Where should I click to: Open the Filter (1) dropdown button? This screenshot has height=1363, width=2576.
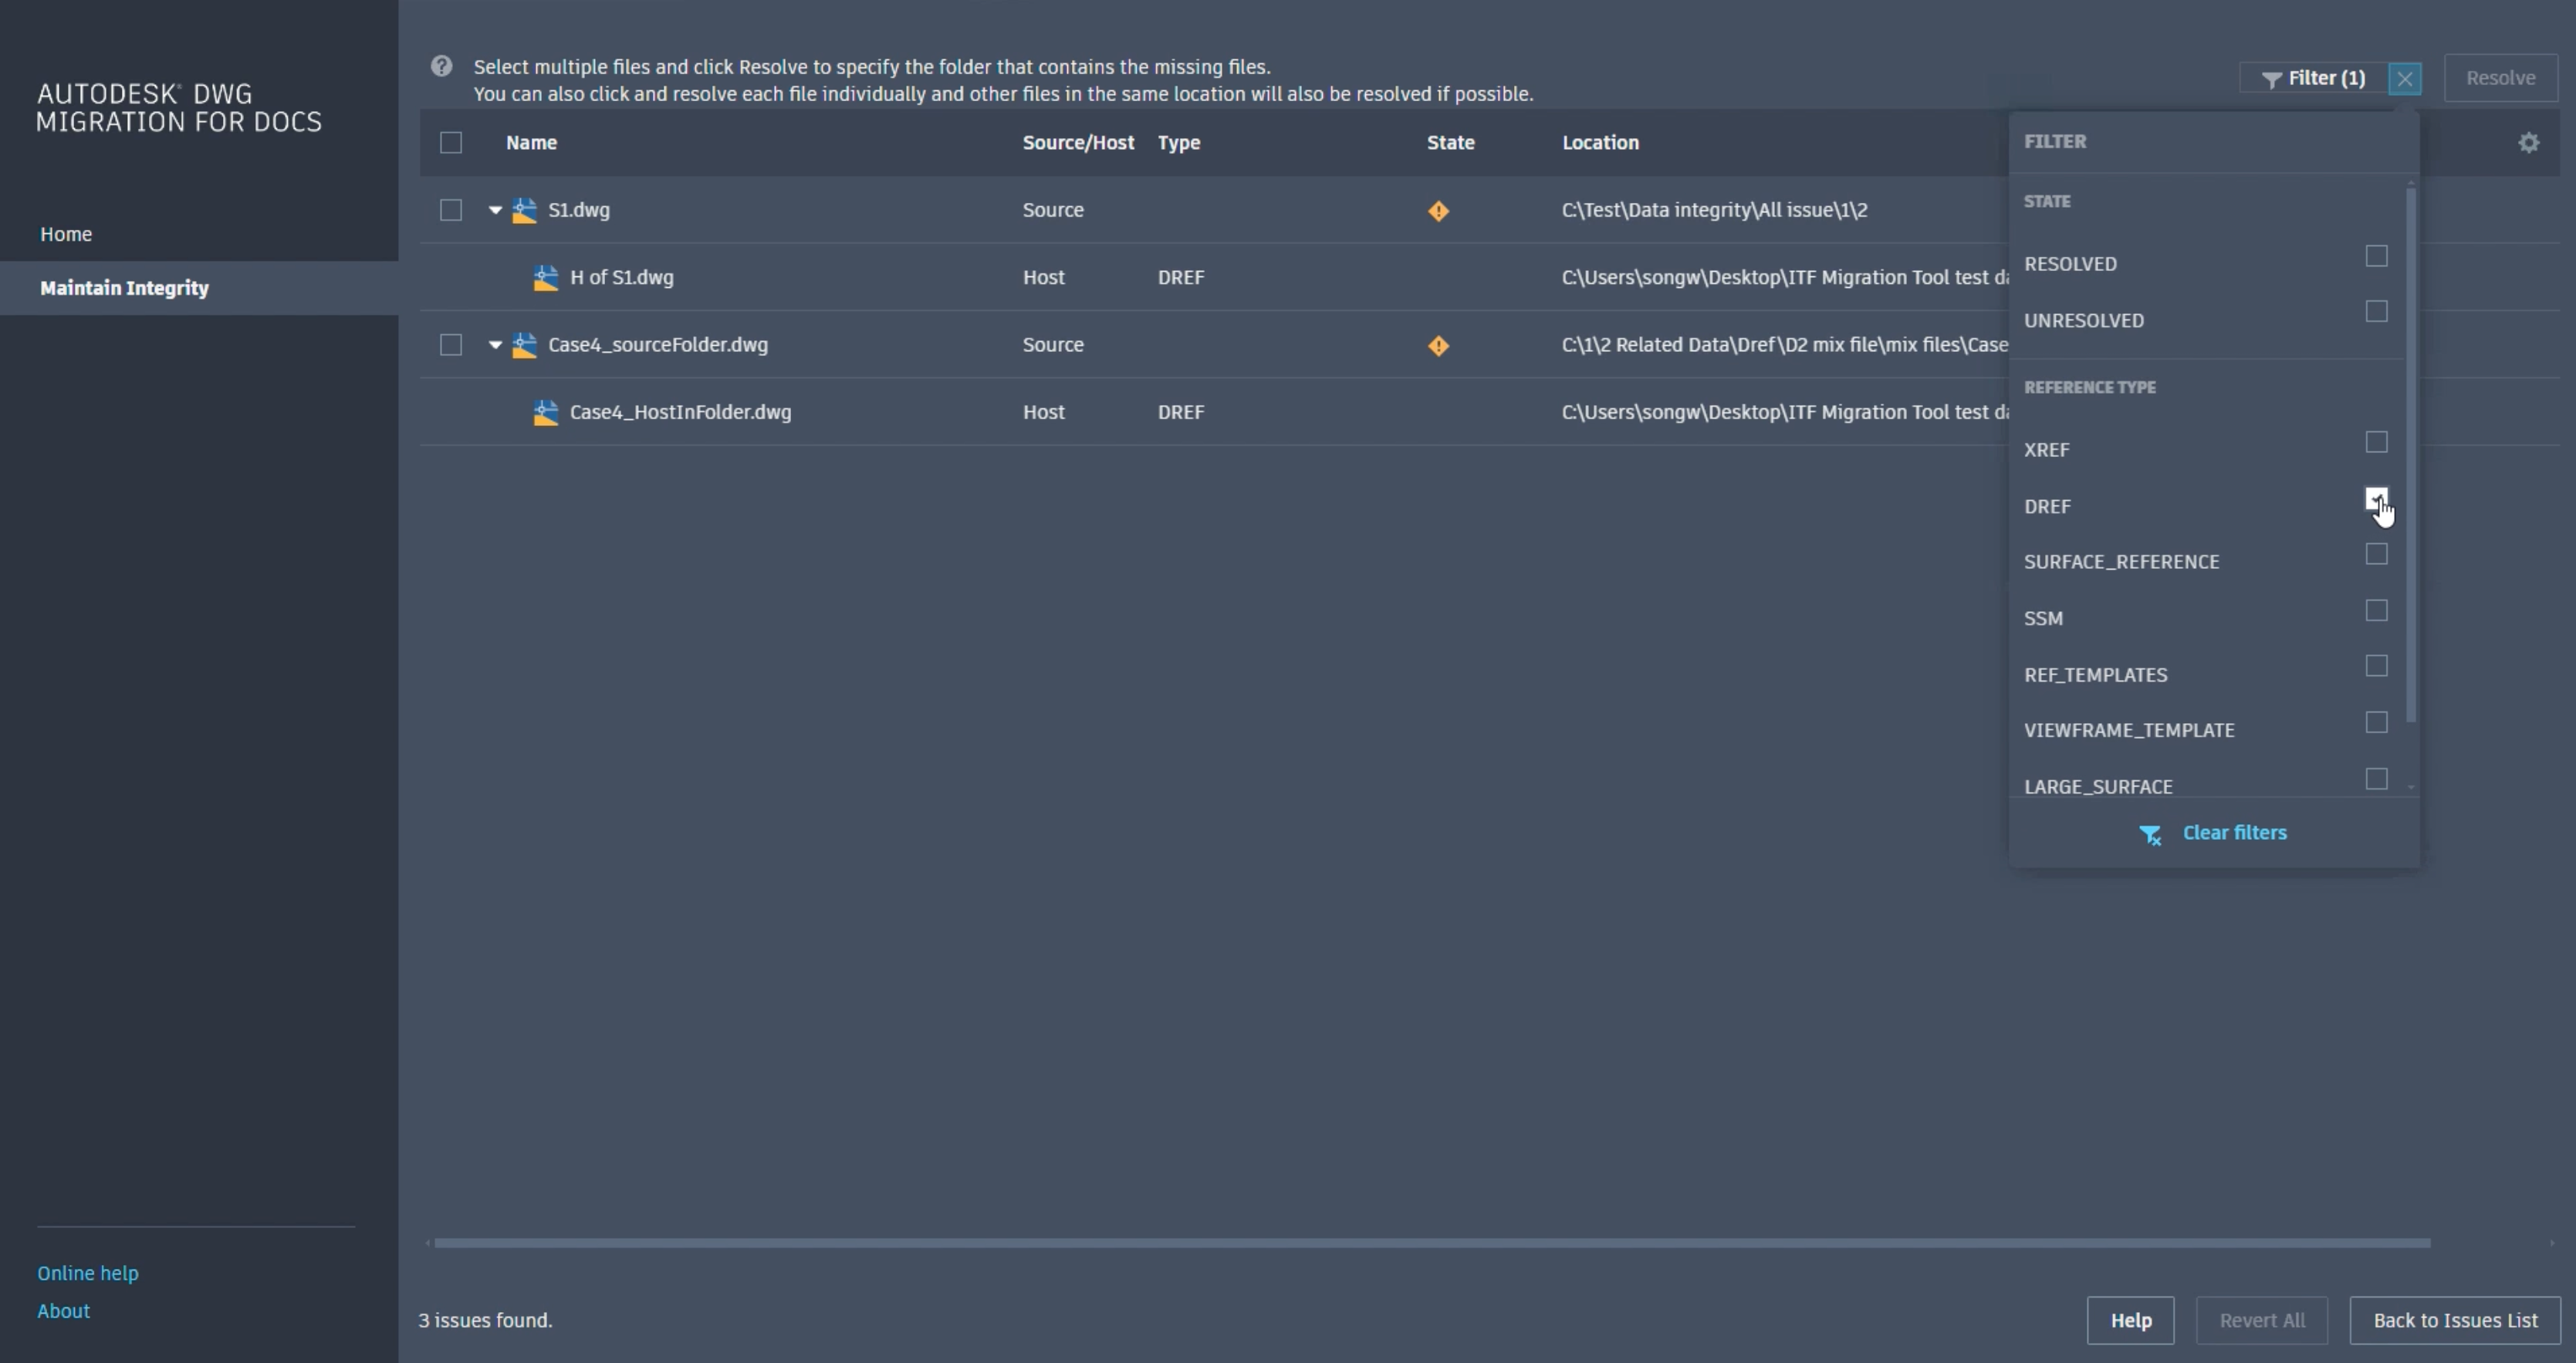[x=2312, y=78]
